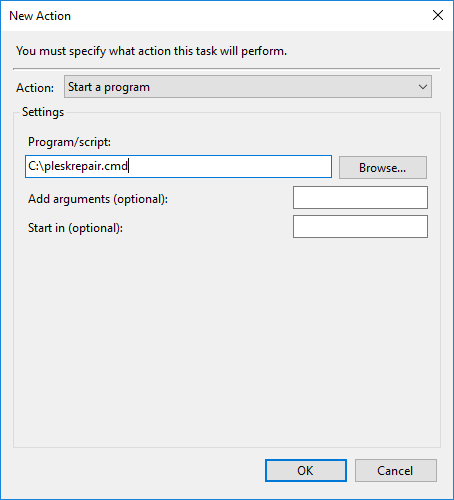The height and width of the screenshot is (500, 454).
Task: Click the Action: label
Action: (x=35, y=88)
